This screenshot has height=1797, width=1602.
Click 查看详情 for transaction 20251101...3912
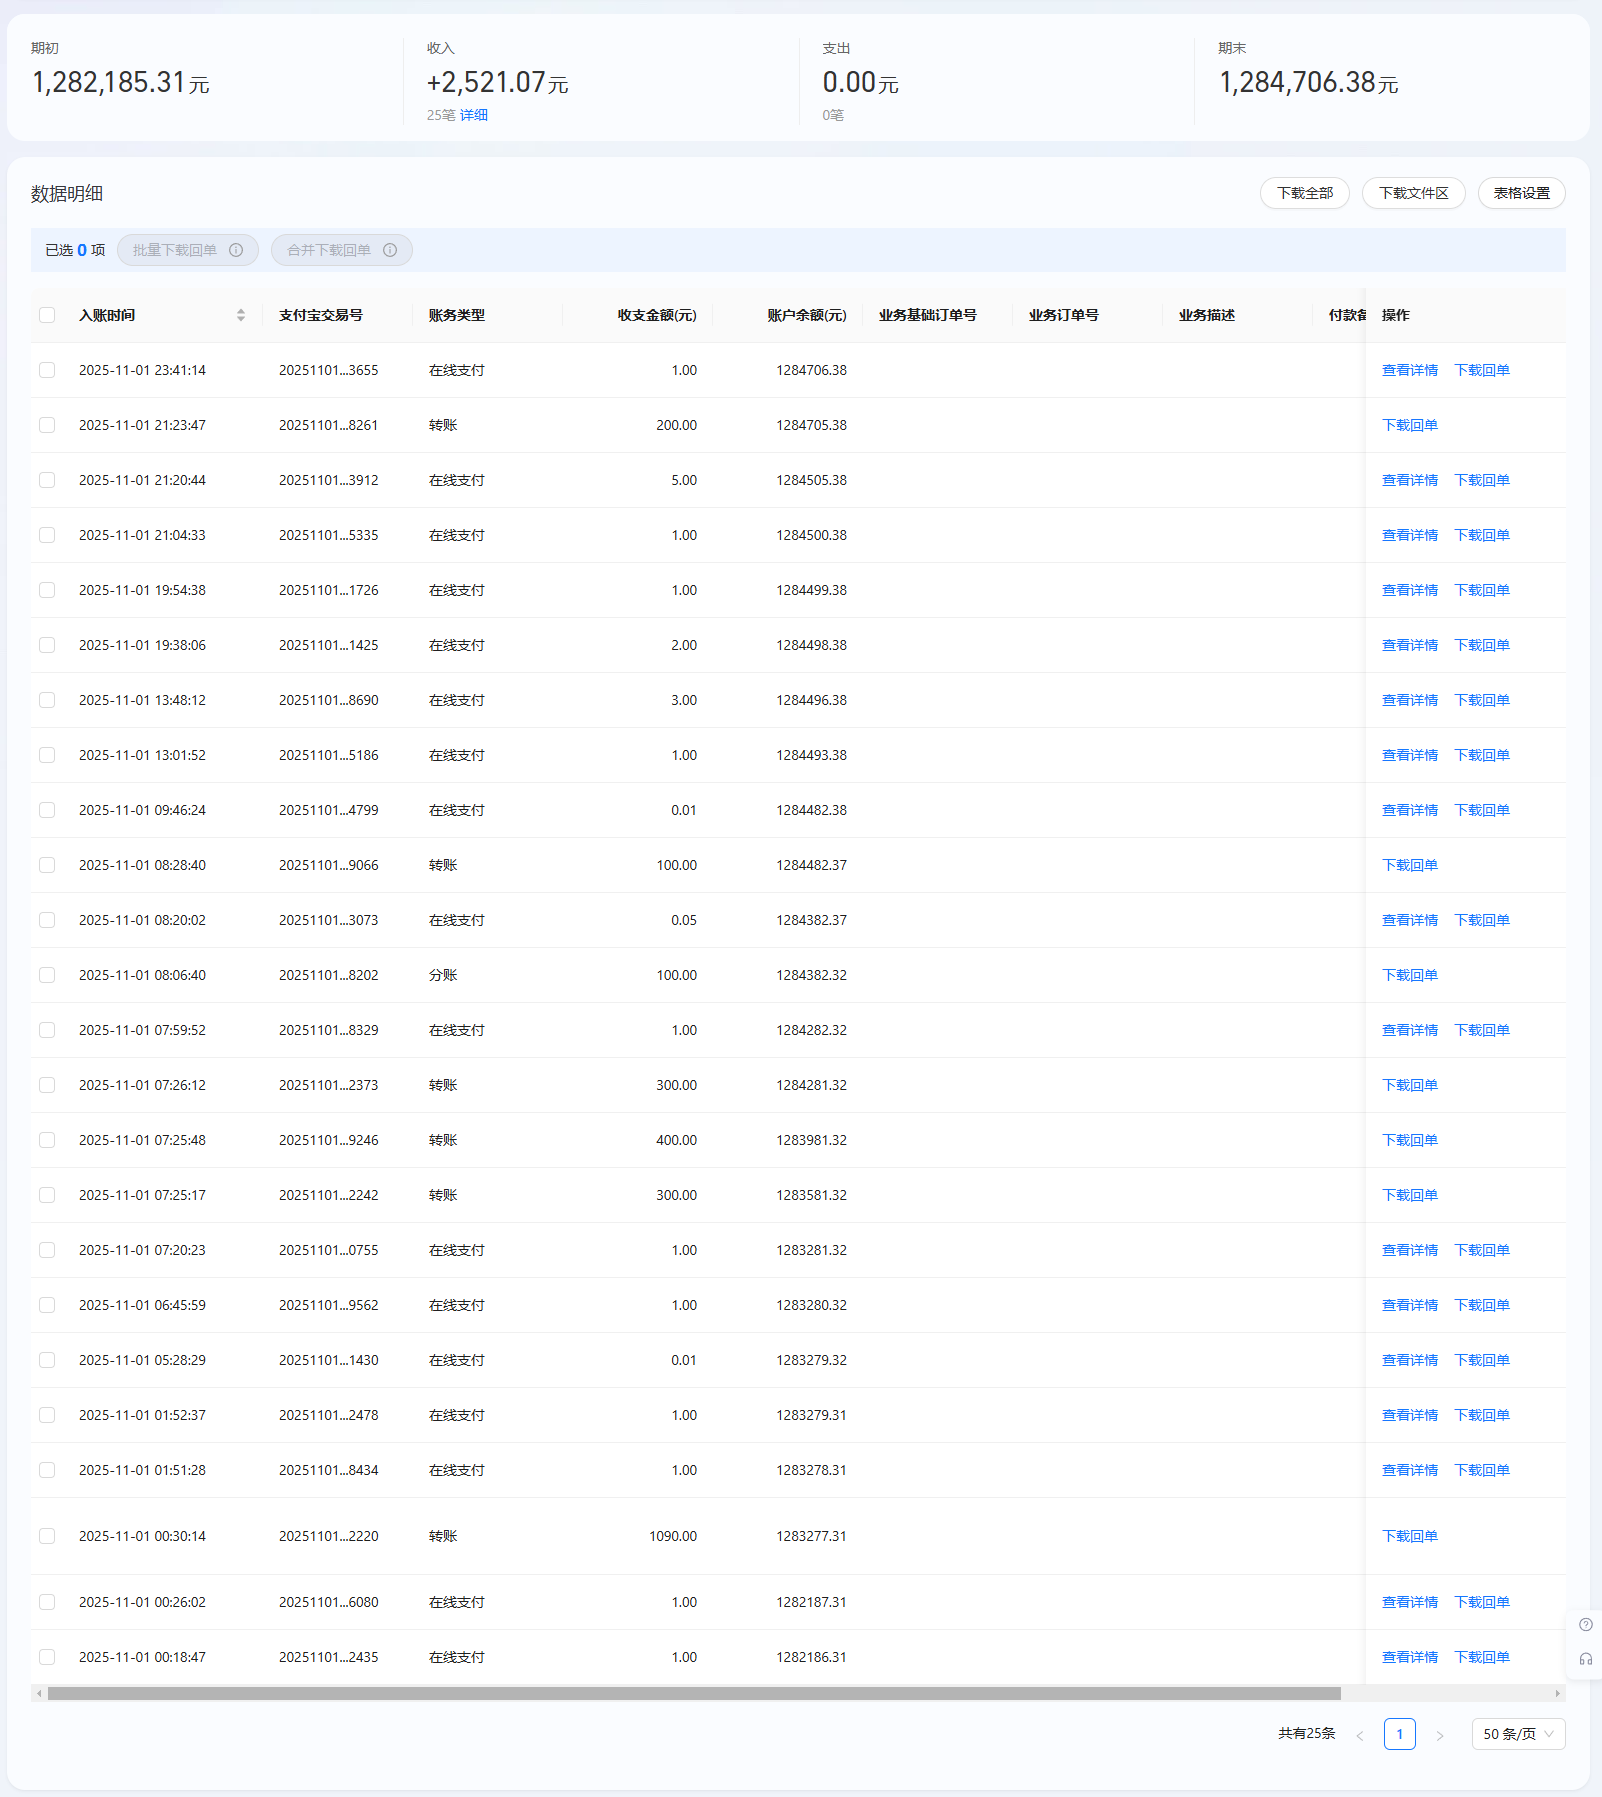click(x=1409, y=480)
